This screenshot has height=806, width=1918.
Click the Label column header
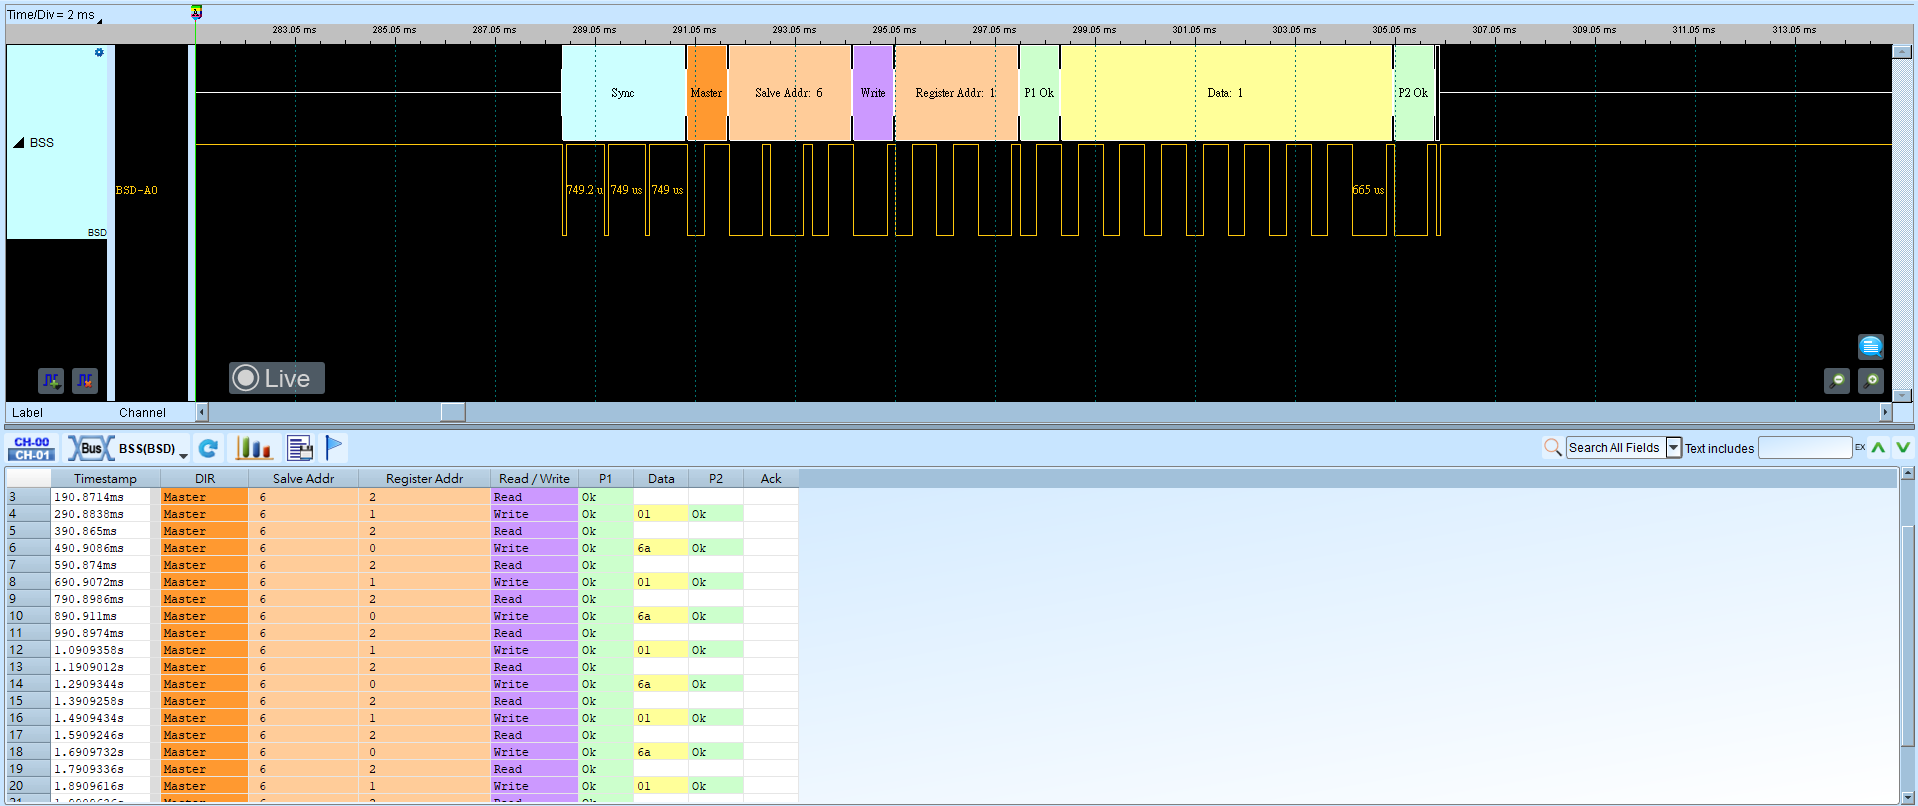[27, 412]
